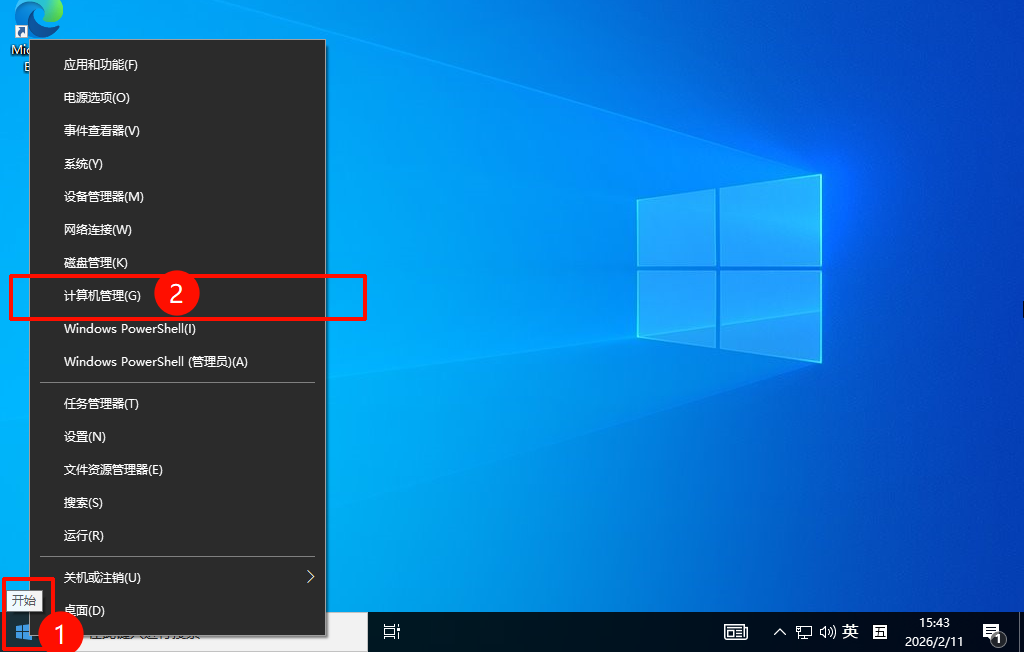Open the notification Action Center icon
The height and width of the screenshot is (652, 1024).
pos(992,632)
